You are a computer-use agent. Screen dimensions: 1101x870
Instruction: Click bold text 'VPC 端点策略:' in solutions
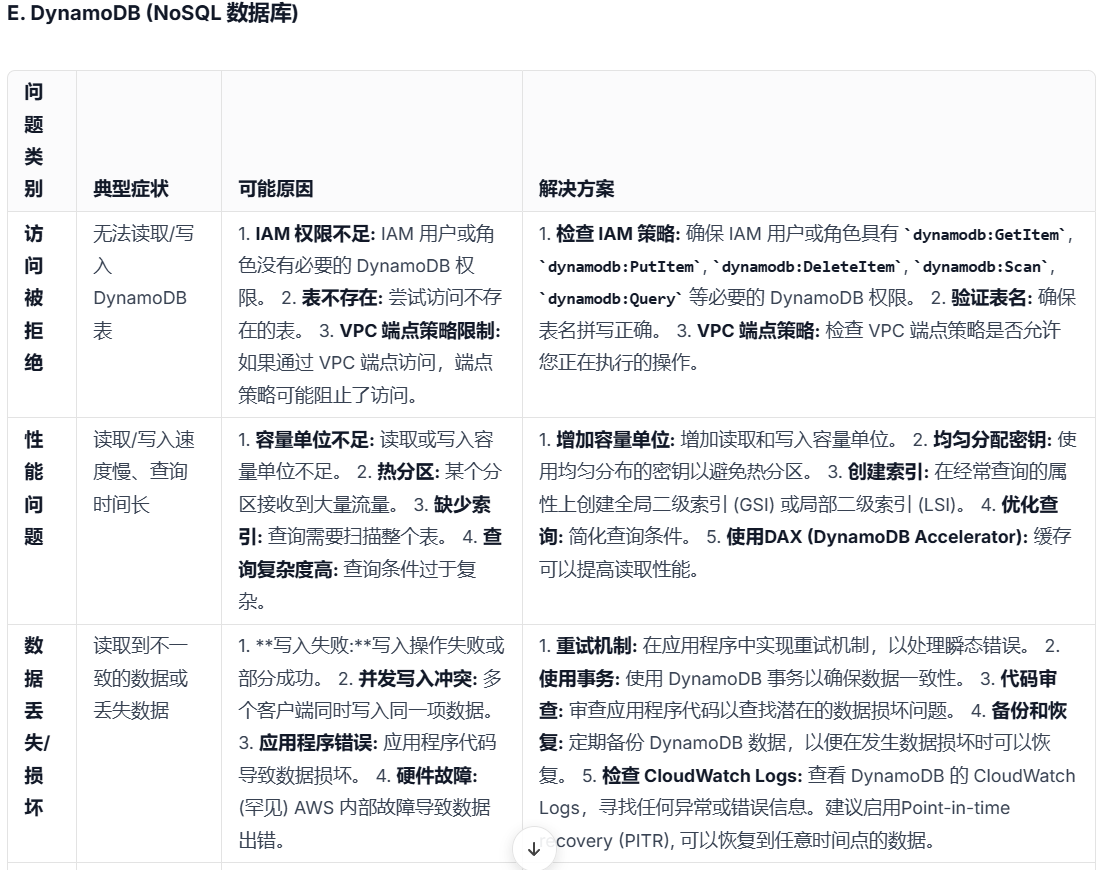[x=758, y=330]
